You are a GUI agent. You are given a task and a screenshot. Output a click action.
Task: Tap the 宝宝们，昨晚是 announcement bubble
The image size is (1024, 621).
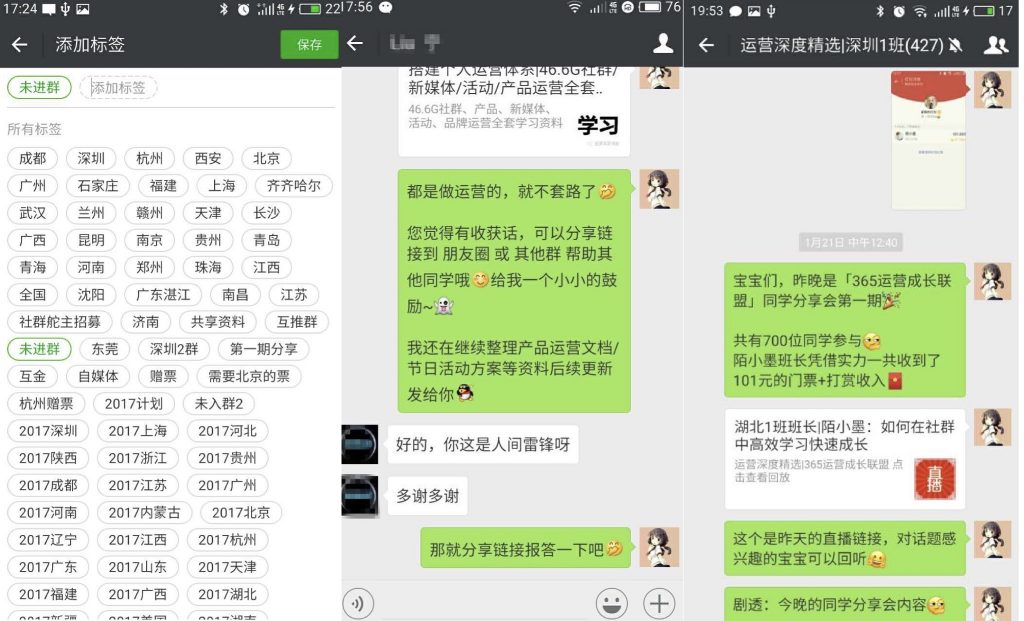(x=845, y=330)
